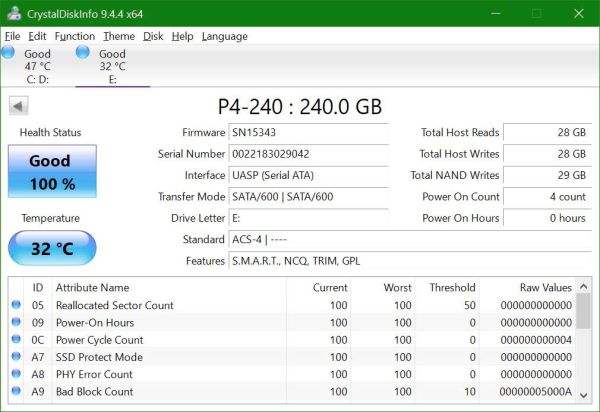Open the File menu

(x=12, y=36)
